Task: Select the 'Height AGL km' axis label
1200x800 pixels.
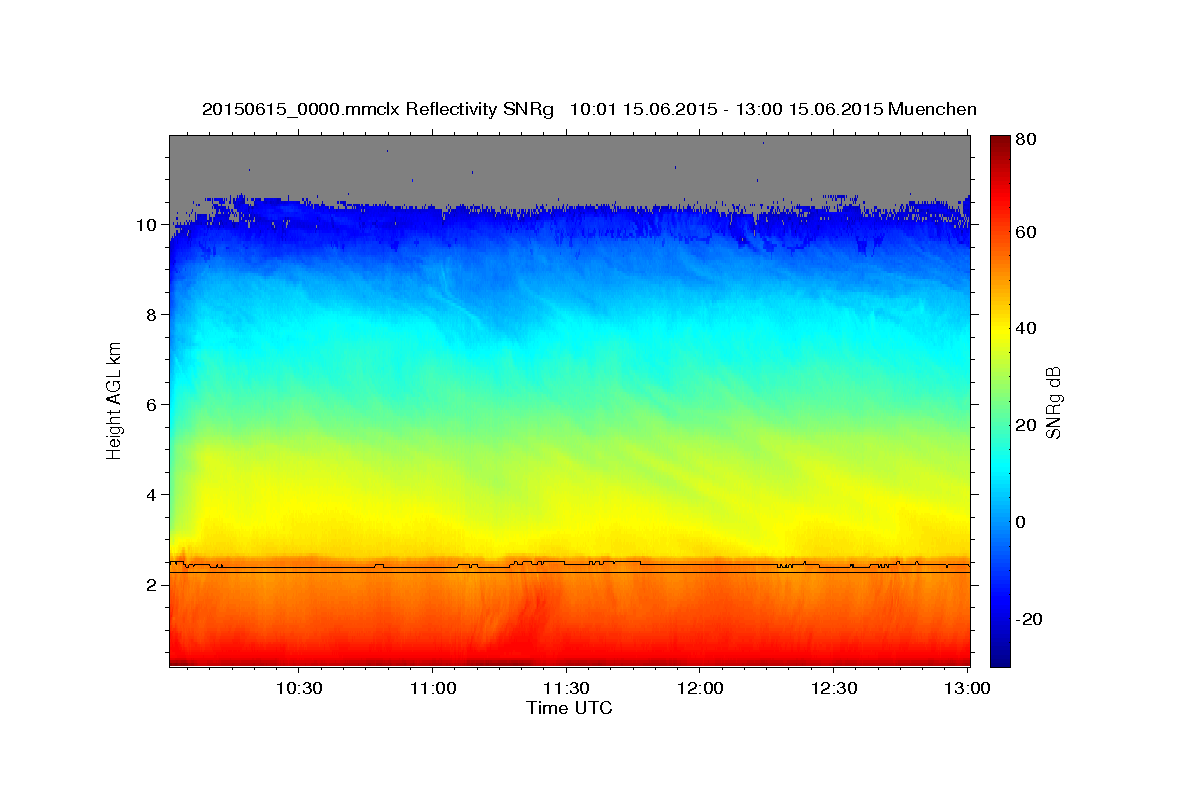Action: pos(114,400)
